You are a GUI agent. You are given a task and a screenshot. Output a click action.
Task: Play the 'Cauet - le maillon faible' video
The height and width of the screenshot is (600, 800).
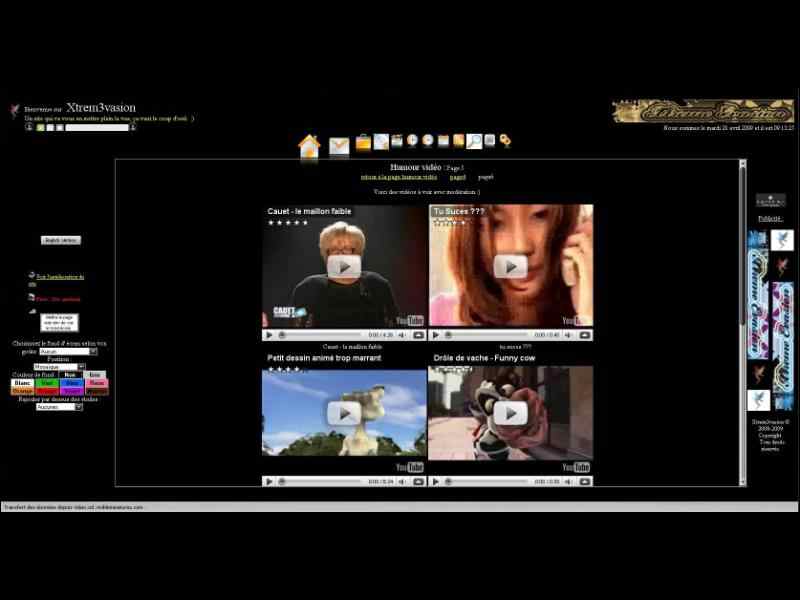coord(344,267)
